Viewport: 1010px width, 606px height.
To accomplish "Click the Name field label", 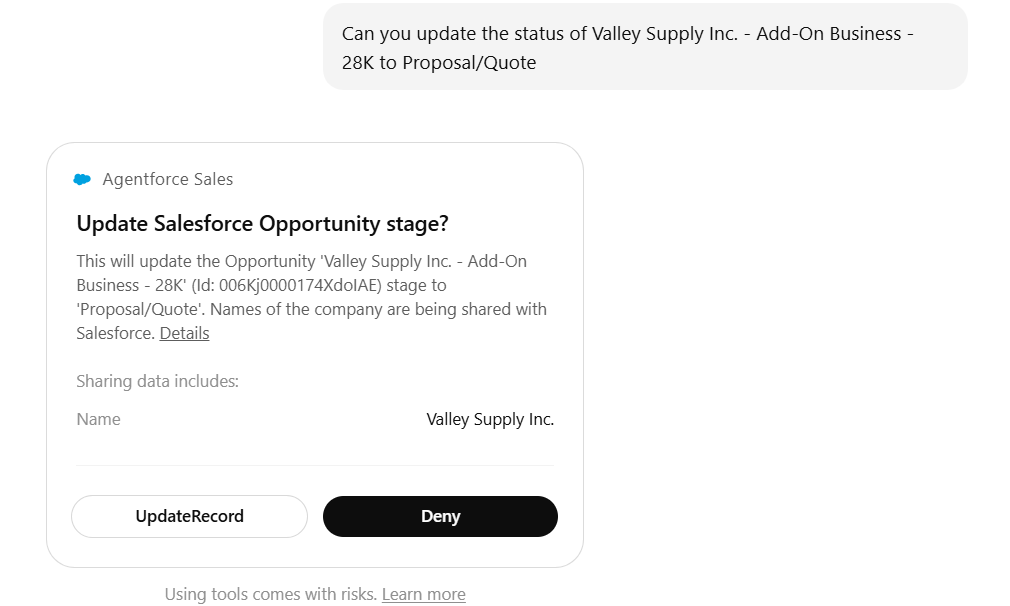I will coord(98,419).
